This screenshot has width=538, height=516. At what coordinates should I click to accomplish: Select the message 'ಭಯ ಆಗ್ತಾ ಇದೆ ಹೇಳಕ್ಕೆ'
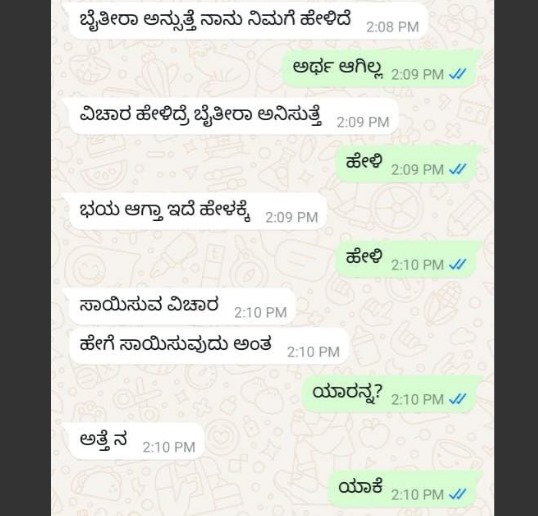coord(165,210)
